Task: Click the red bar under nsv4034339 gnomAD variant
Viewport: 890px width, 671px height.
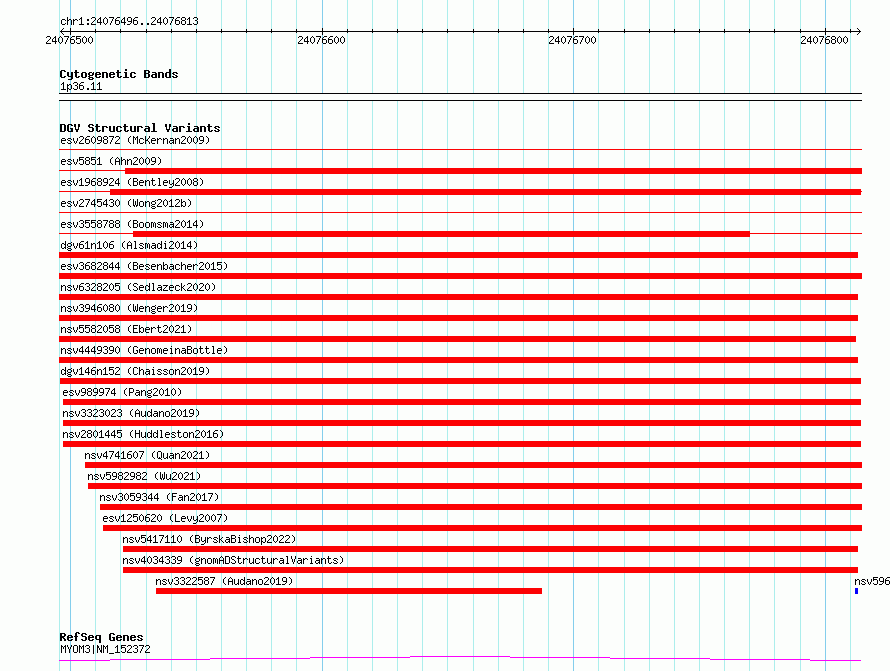Action: tap(490, 570)
